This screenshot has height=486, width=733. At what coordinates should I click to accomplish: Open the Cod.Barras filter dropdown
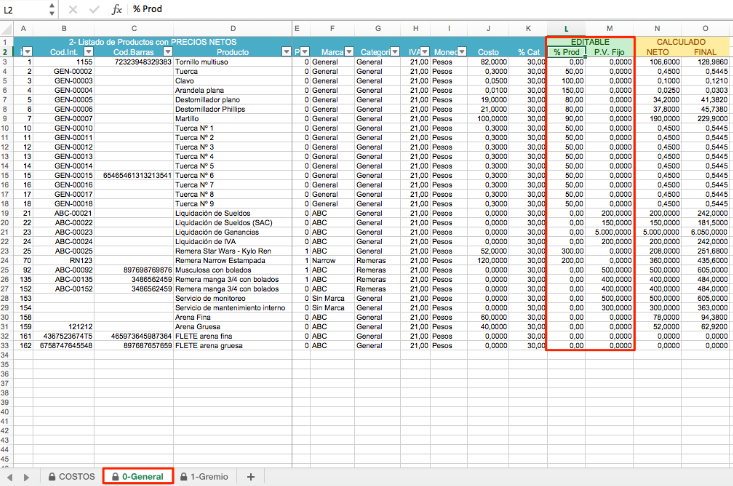pyautogui.click(x=168, y=52)
